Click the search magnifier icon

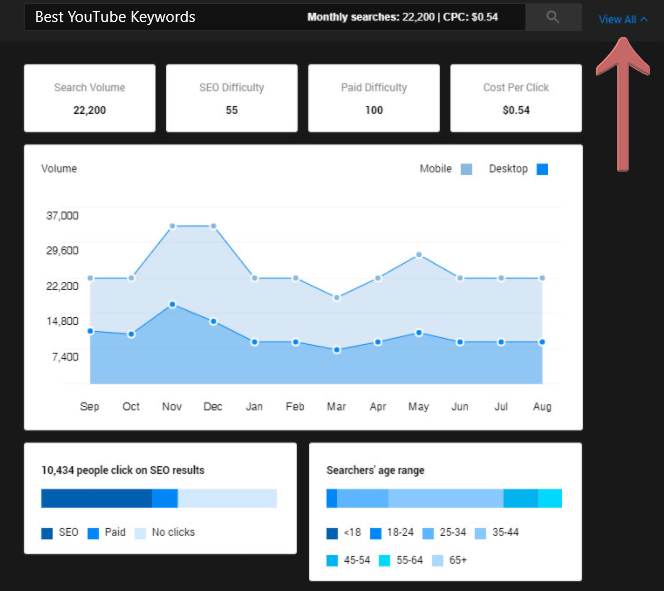553,17
